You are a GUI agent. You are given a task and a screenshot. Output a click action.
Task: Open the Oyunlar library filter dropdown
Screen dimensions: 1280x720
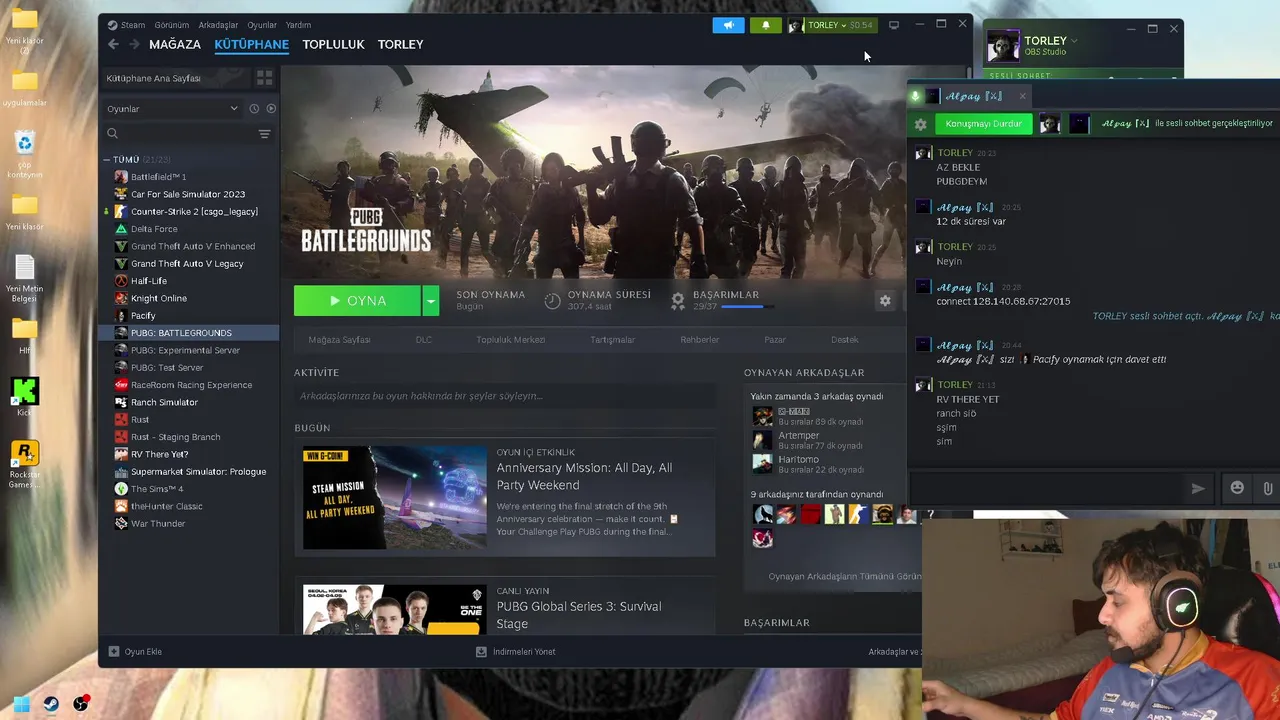tap(172, 108)
